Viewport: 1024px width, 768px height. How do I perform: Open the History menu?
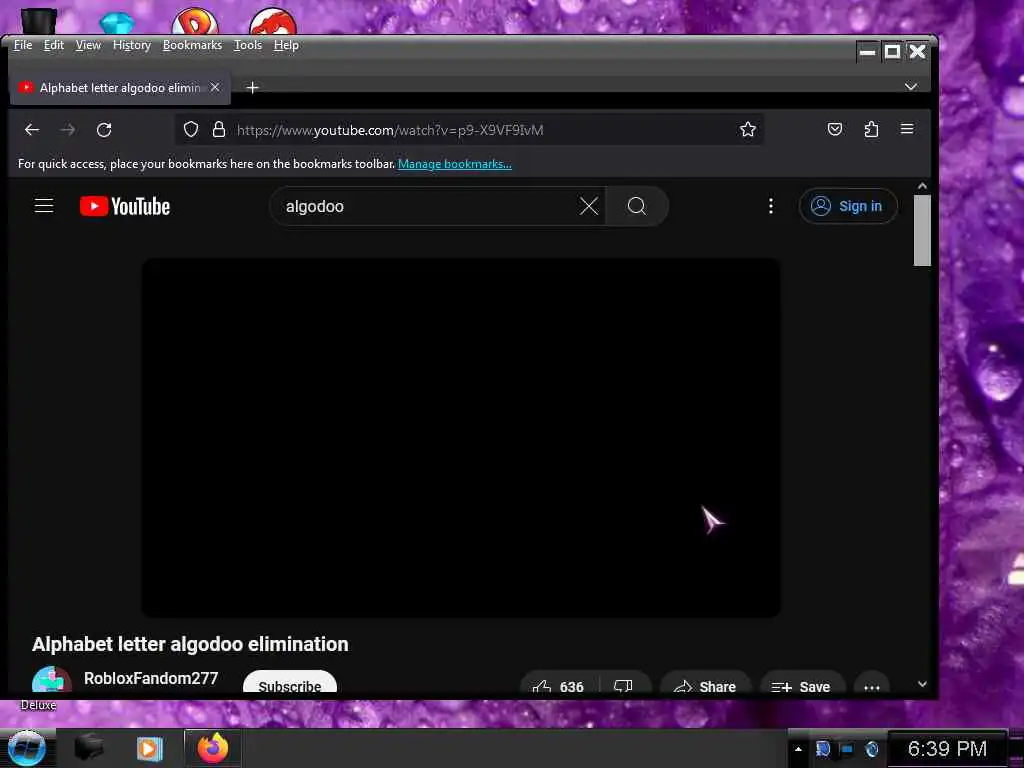click(x=131, y=44)
